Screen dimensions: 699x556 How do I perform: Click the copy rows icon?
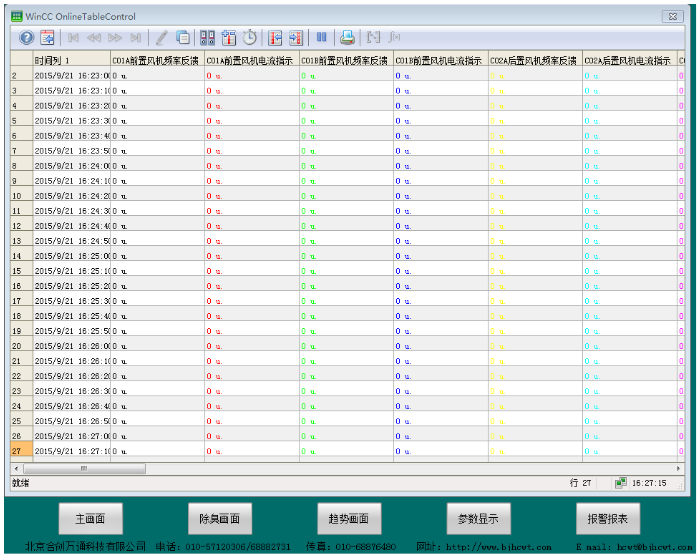183,38
